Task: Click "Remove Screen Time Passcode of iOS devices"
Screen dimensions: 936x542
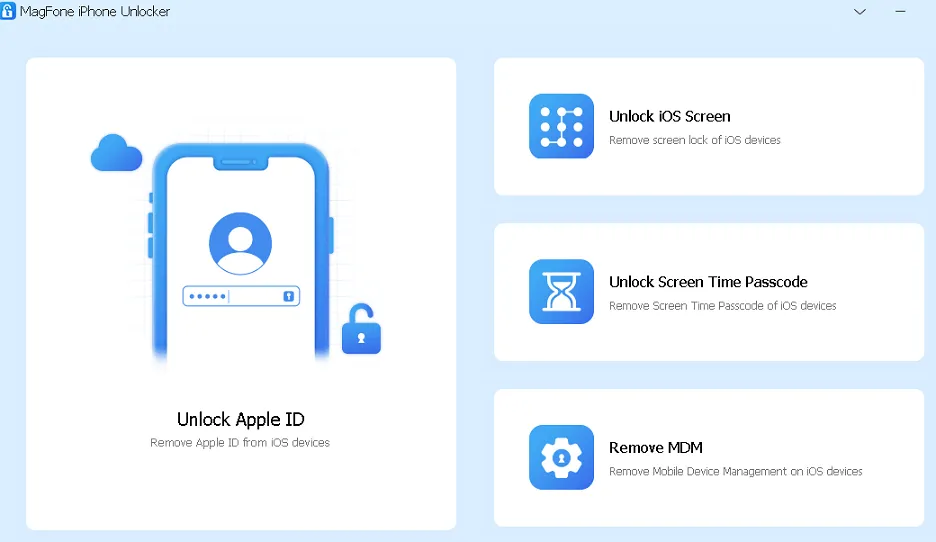Action: pos(722,306)
